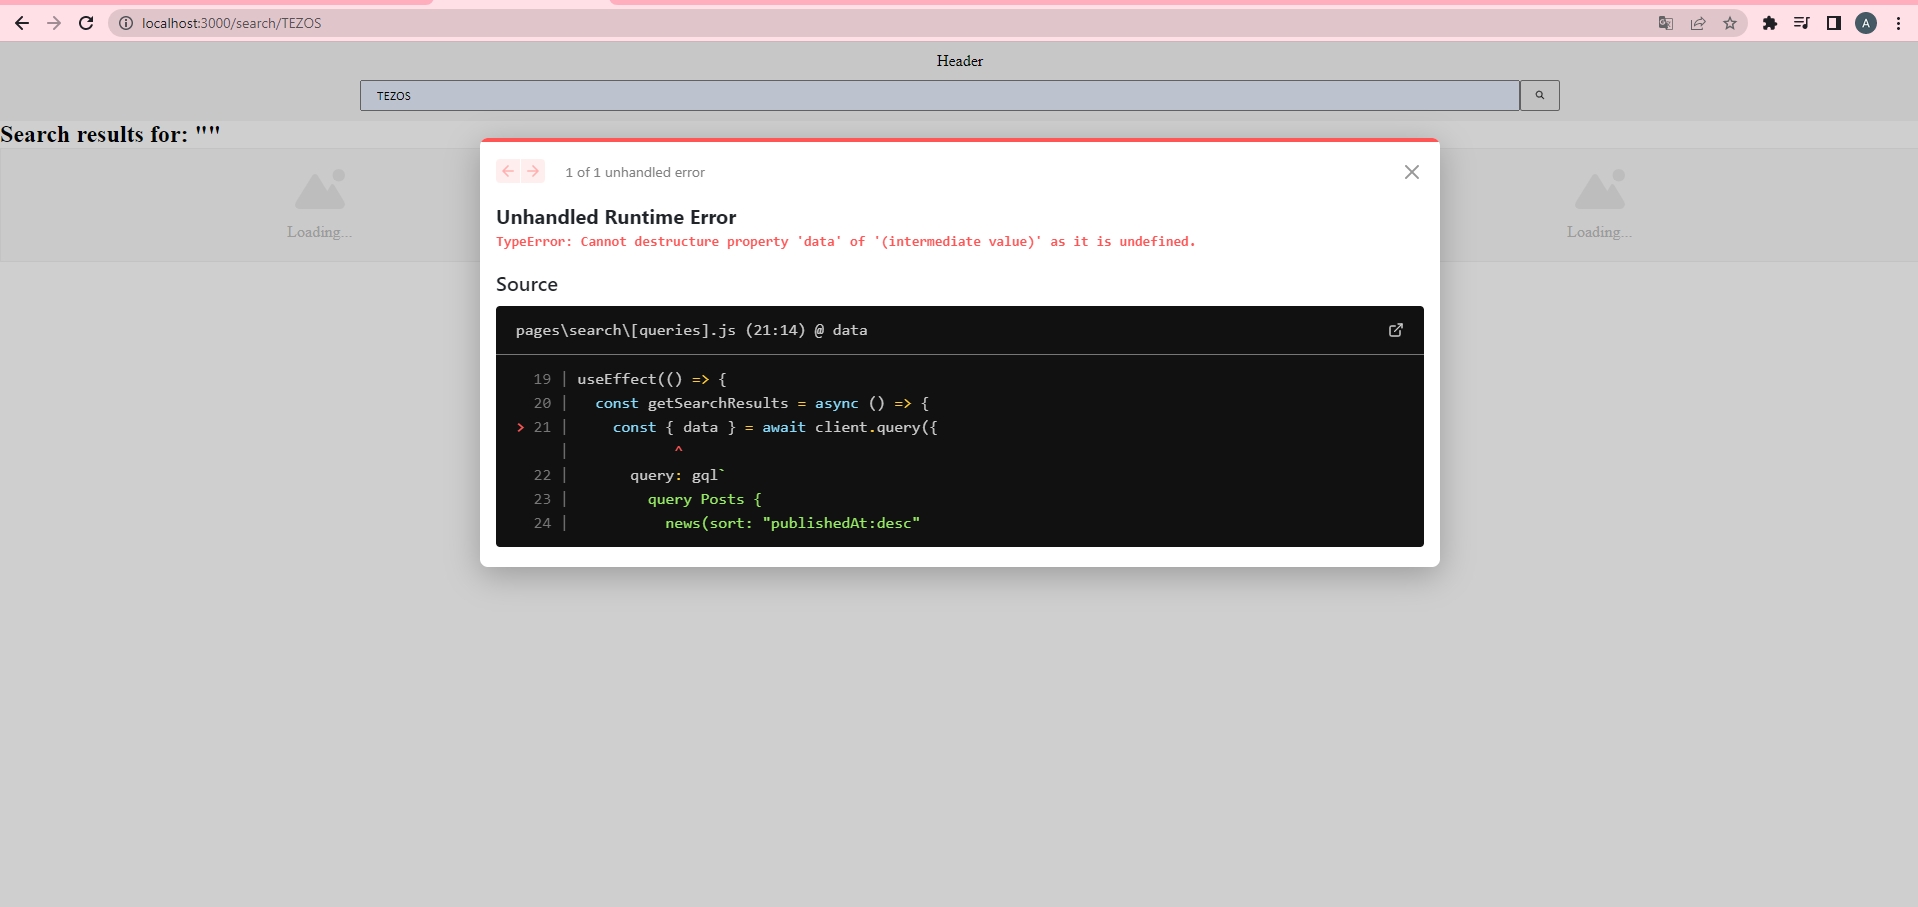
Task: Toggle the browser side panel
Action: click(x=1834, y=23)
